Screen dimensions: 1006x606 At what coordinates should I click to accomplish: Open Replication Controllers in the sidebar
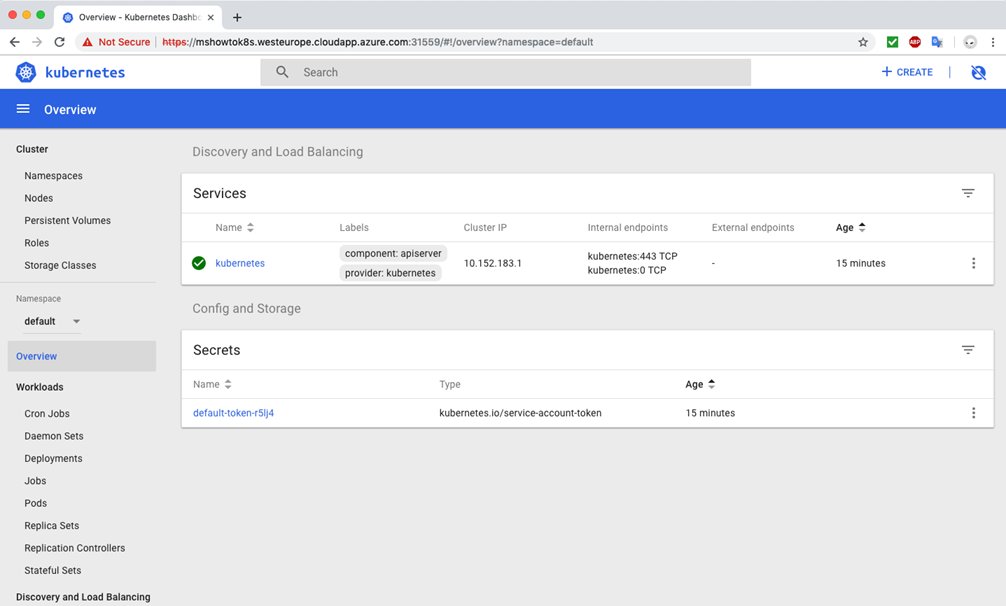(74, 548)
